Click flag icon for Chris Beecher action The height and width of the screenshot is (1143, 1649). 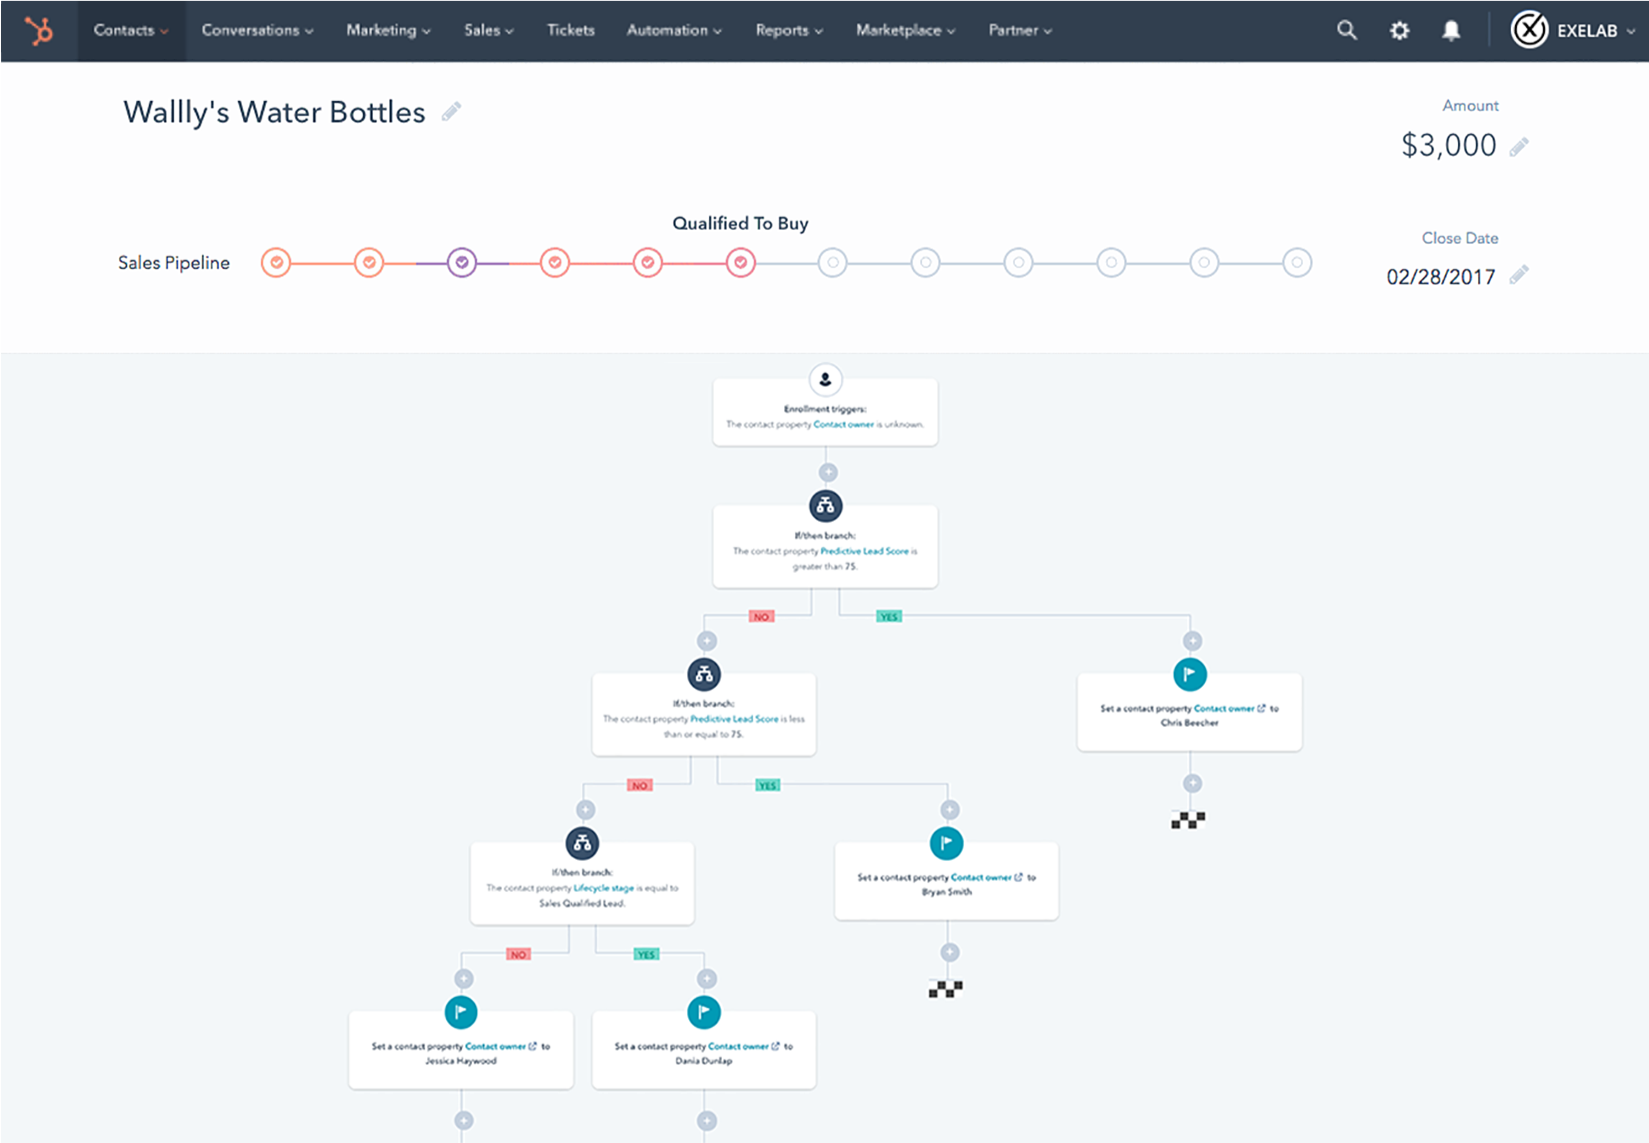tap(1189, 674)
